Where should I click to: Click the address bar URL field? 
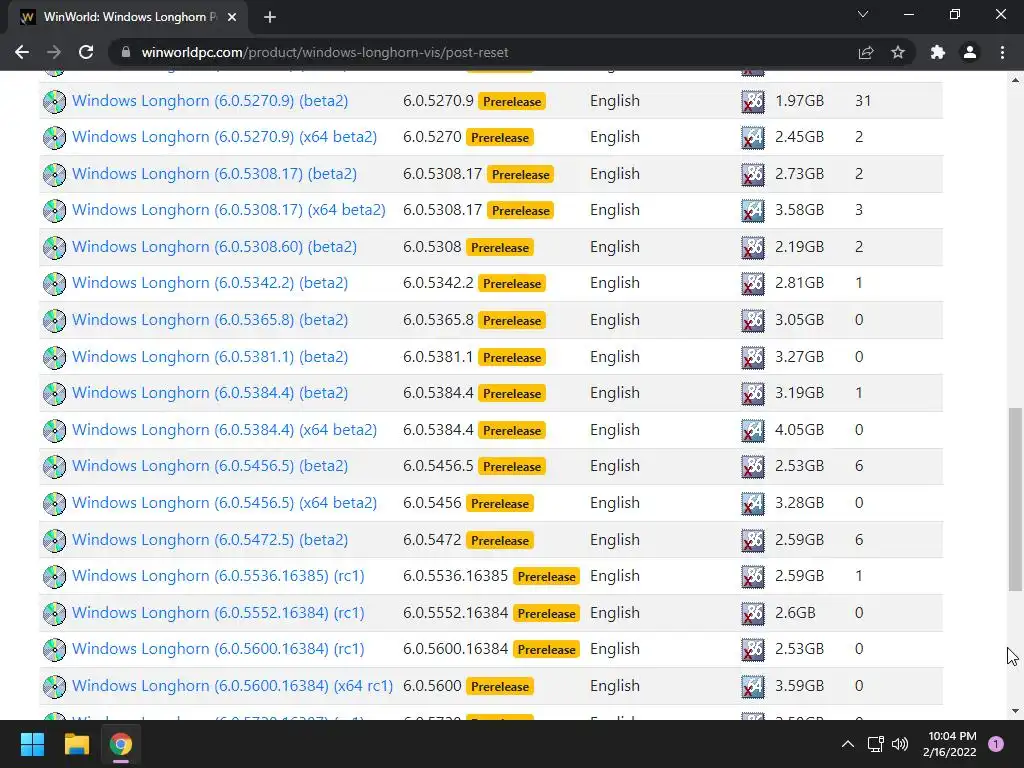pyautogui.click(x=483, y=52)
